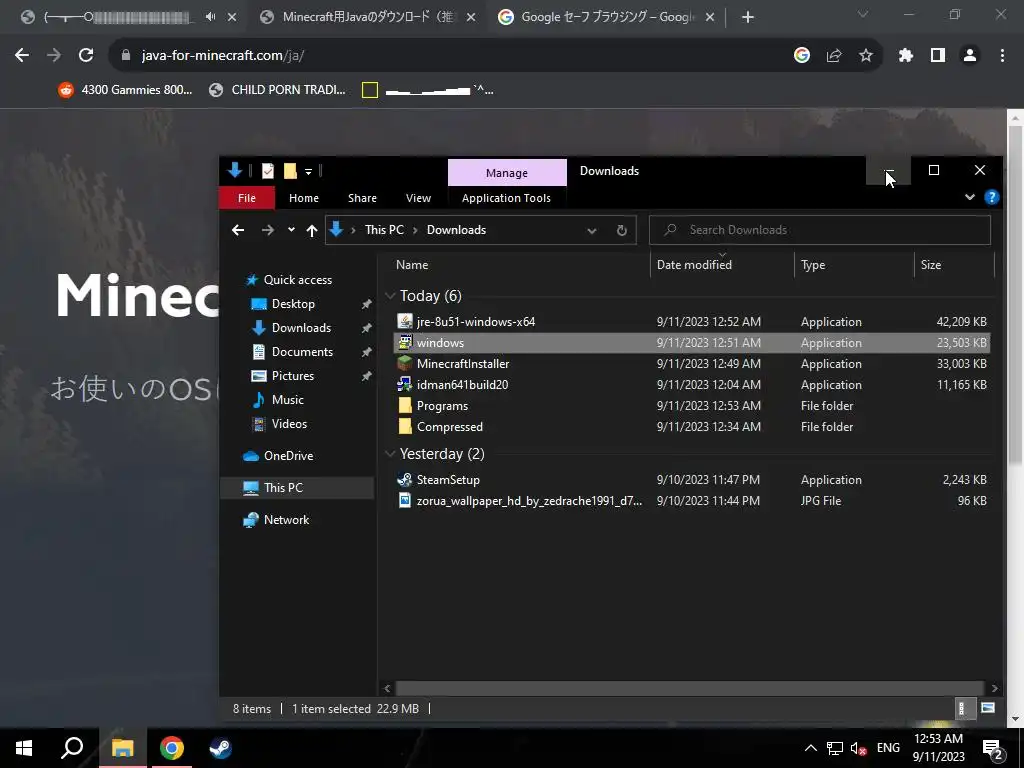The height and width of the screenshot is (768, 1024).
Task: Switch to the Google セーフ ブラウジング tab
Action: pyautogui.click(x=607, y=17)
